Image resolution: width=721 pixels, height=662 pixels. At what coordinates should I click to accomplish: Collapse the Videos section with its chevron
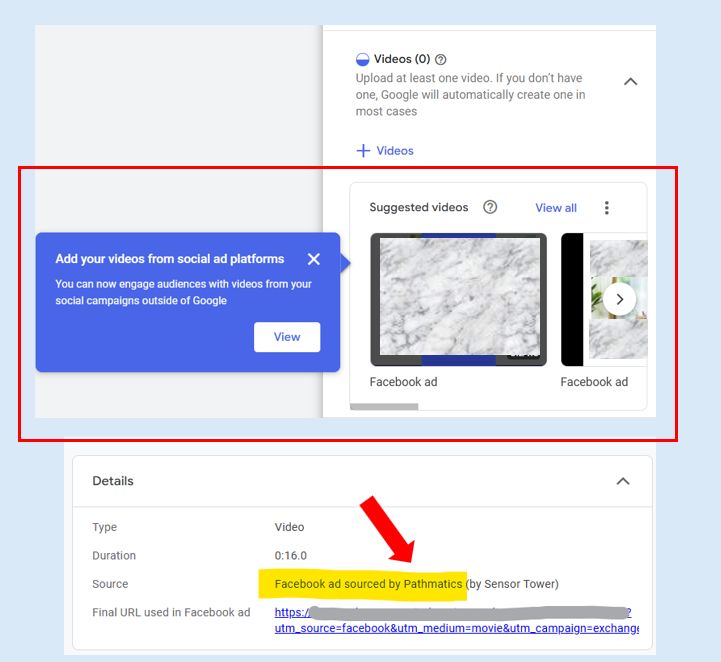pos(630,82)
